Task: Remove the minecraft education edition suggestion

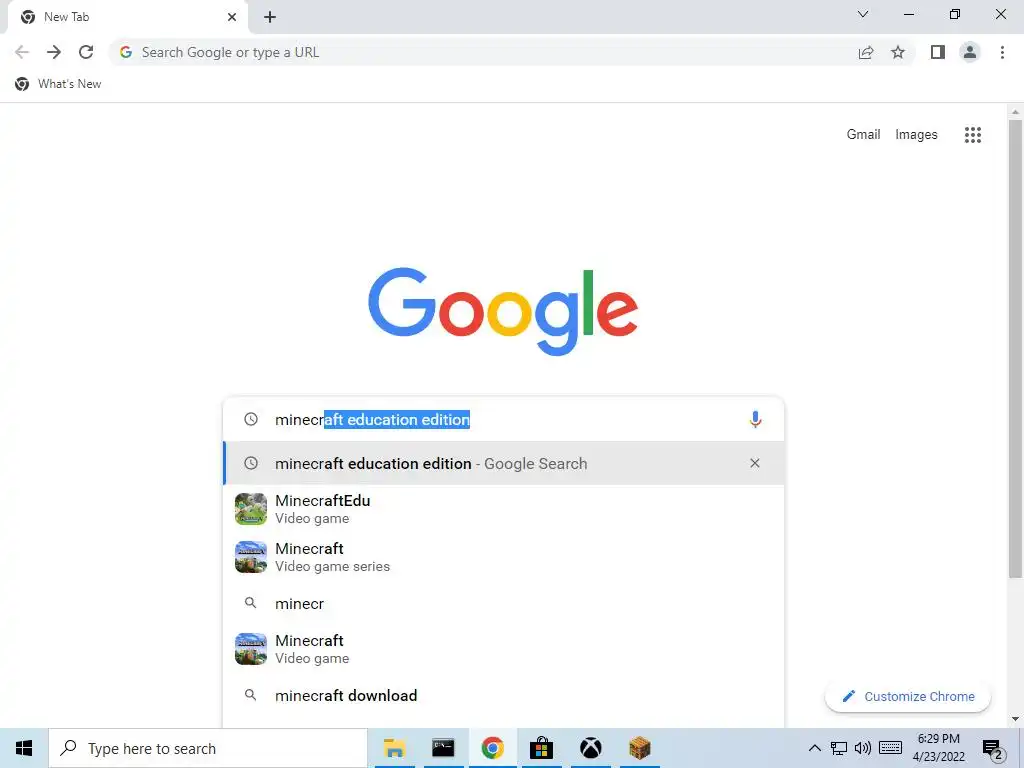Action: (754, 463)
